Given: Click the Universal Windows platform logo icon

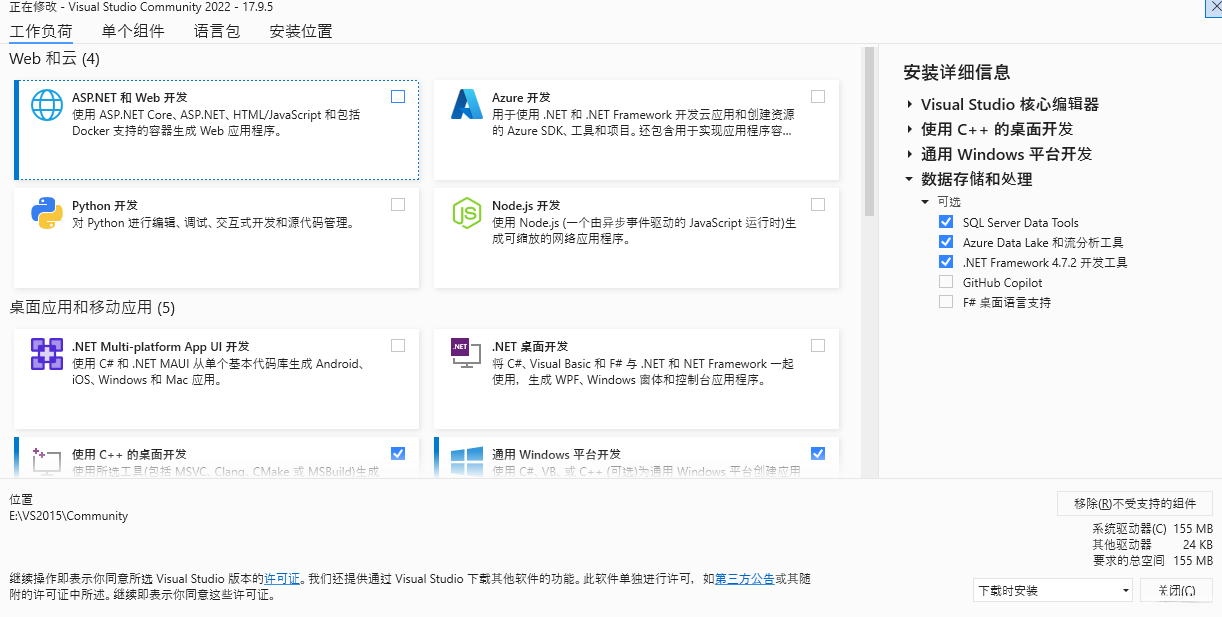Looking at the screenshot, I should click(467, 460).
